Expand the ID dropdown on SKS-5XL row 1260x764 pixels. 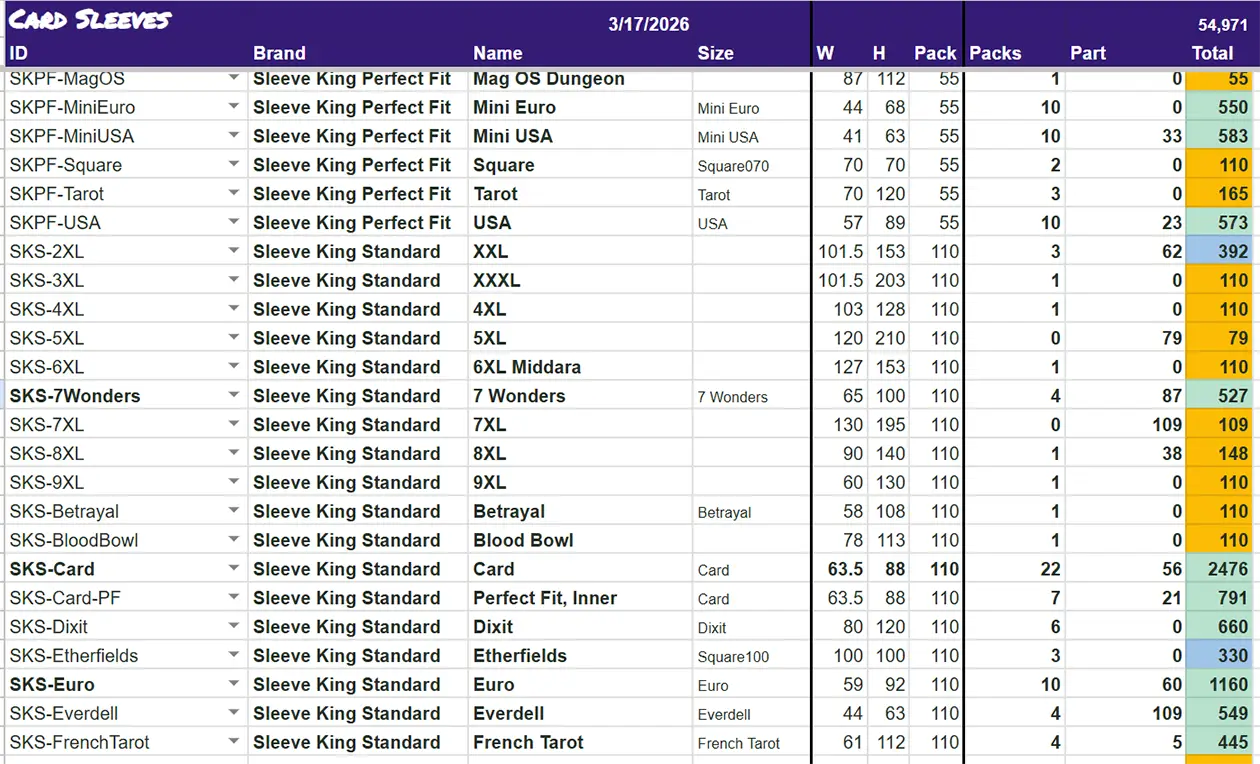(234, 338)
